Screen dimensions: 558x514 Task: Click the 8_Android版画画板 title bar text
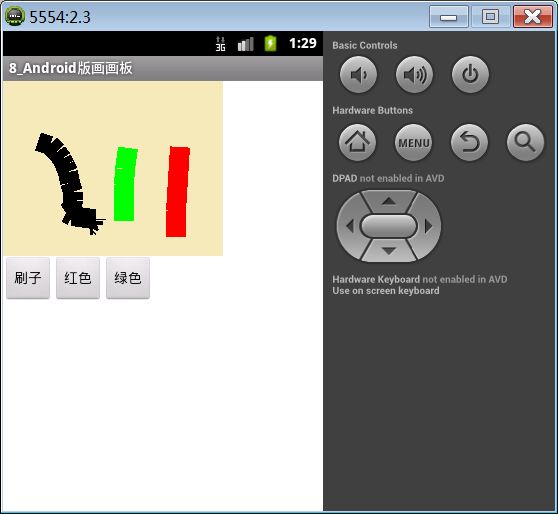pos(71,68)
